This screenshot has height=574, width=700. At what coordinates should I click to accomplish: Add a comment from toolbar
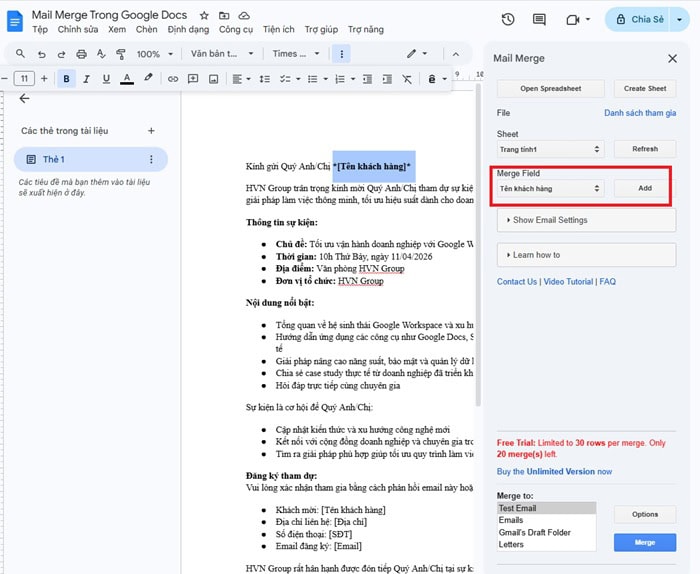pyautogui.click(x=193, y=79)
